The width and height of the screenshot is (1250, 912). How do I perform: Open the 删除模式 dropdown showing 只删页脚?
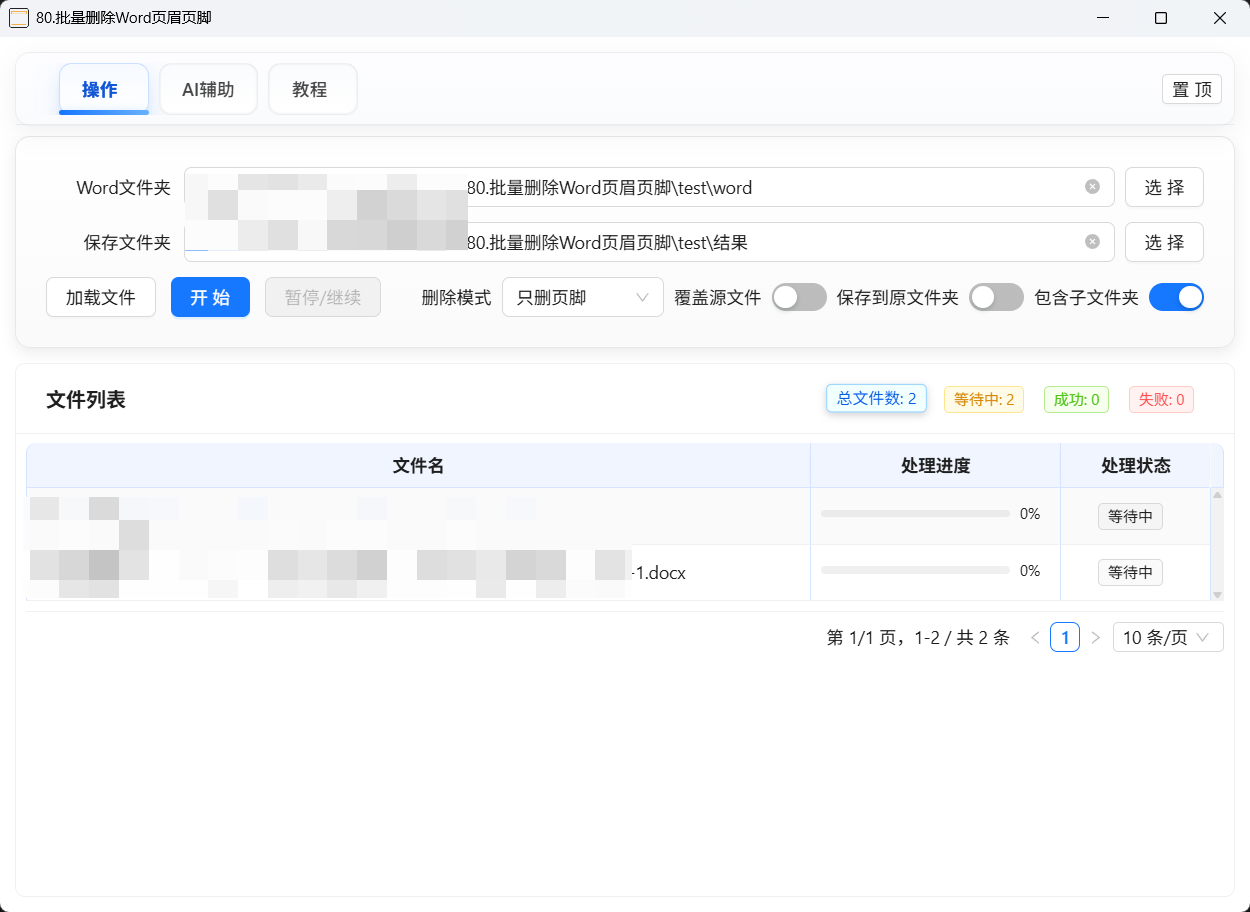pyautogui.click(x=582, y=297)
